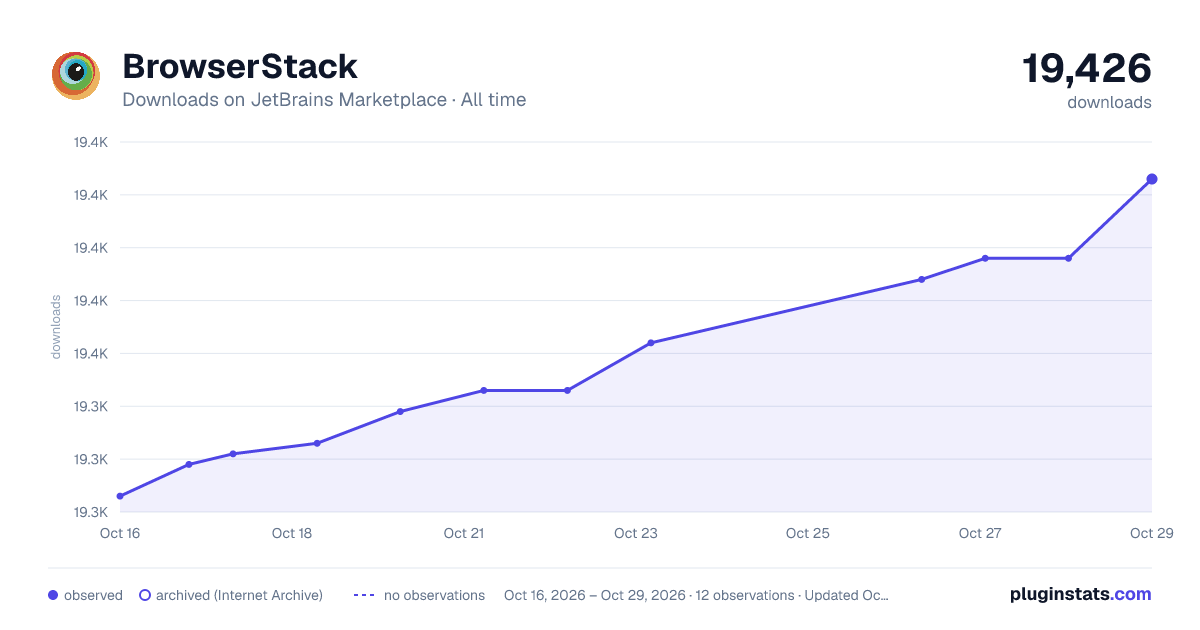Click the 'no observations' legend label
This screenshot has width=1200, height=630.
click(x=434, y=595)
